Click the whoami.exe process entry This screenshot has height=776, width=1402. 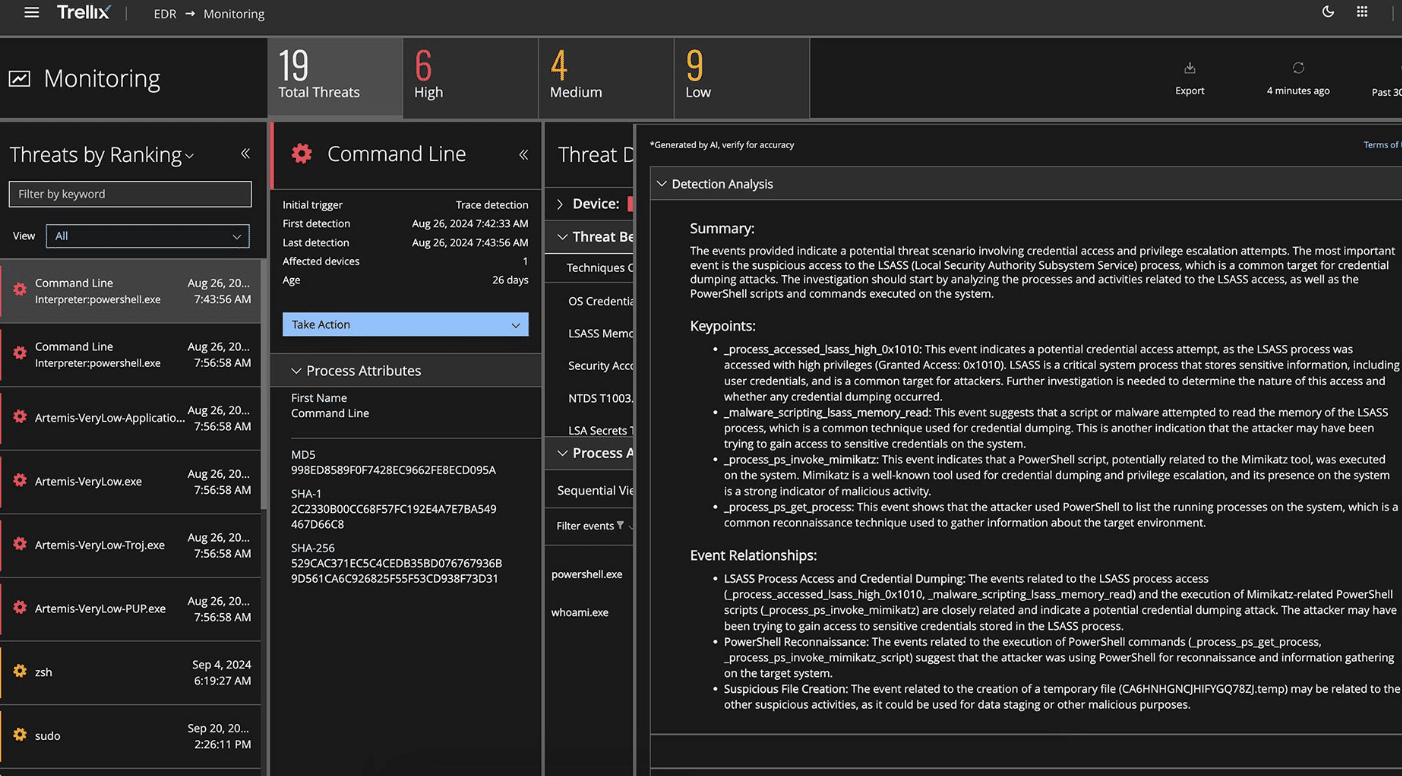click(580, 612)
